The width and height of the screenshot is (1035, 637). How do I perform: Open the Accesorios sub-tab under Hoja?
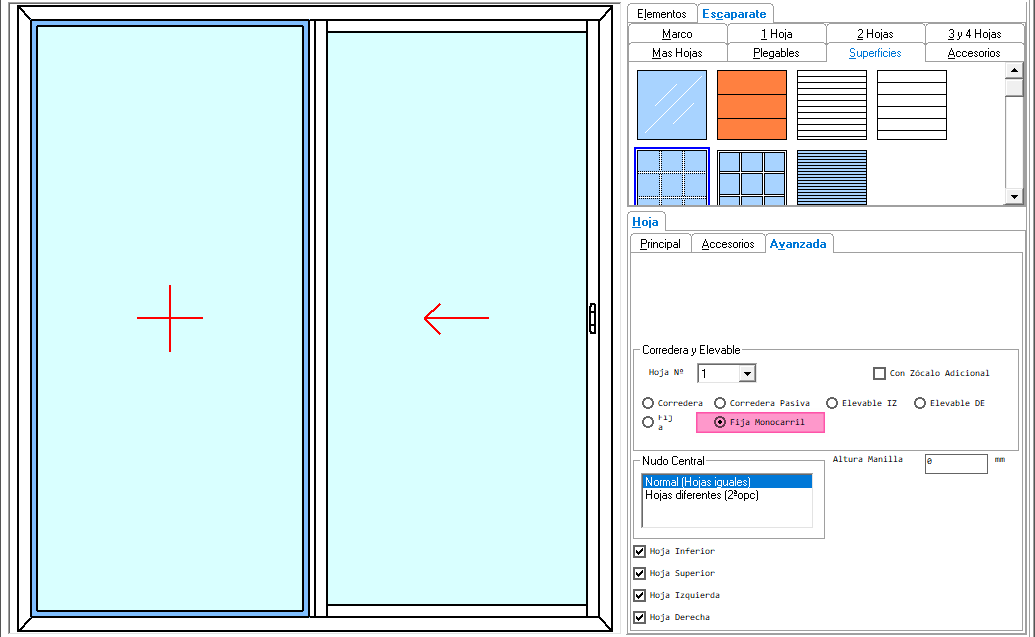728,244
